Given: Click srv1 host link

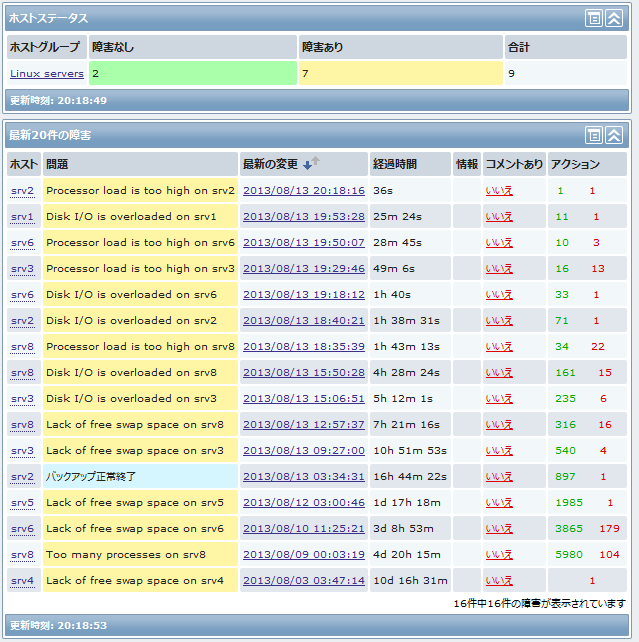Looking at the screenshot, I should tap(22, 217).
